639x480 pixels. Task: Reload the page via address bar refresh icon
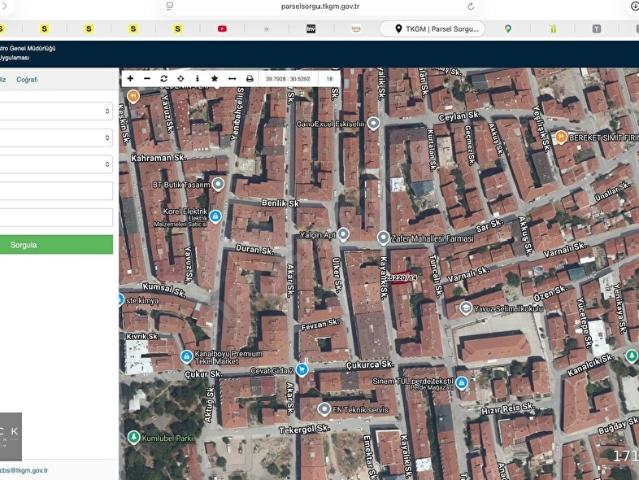[471, 7]
